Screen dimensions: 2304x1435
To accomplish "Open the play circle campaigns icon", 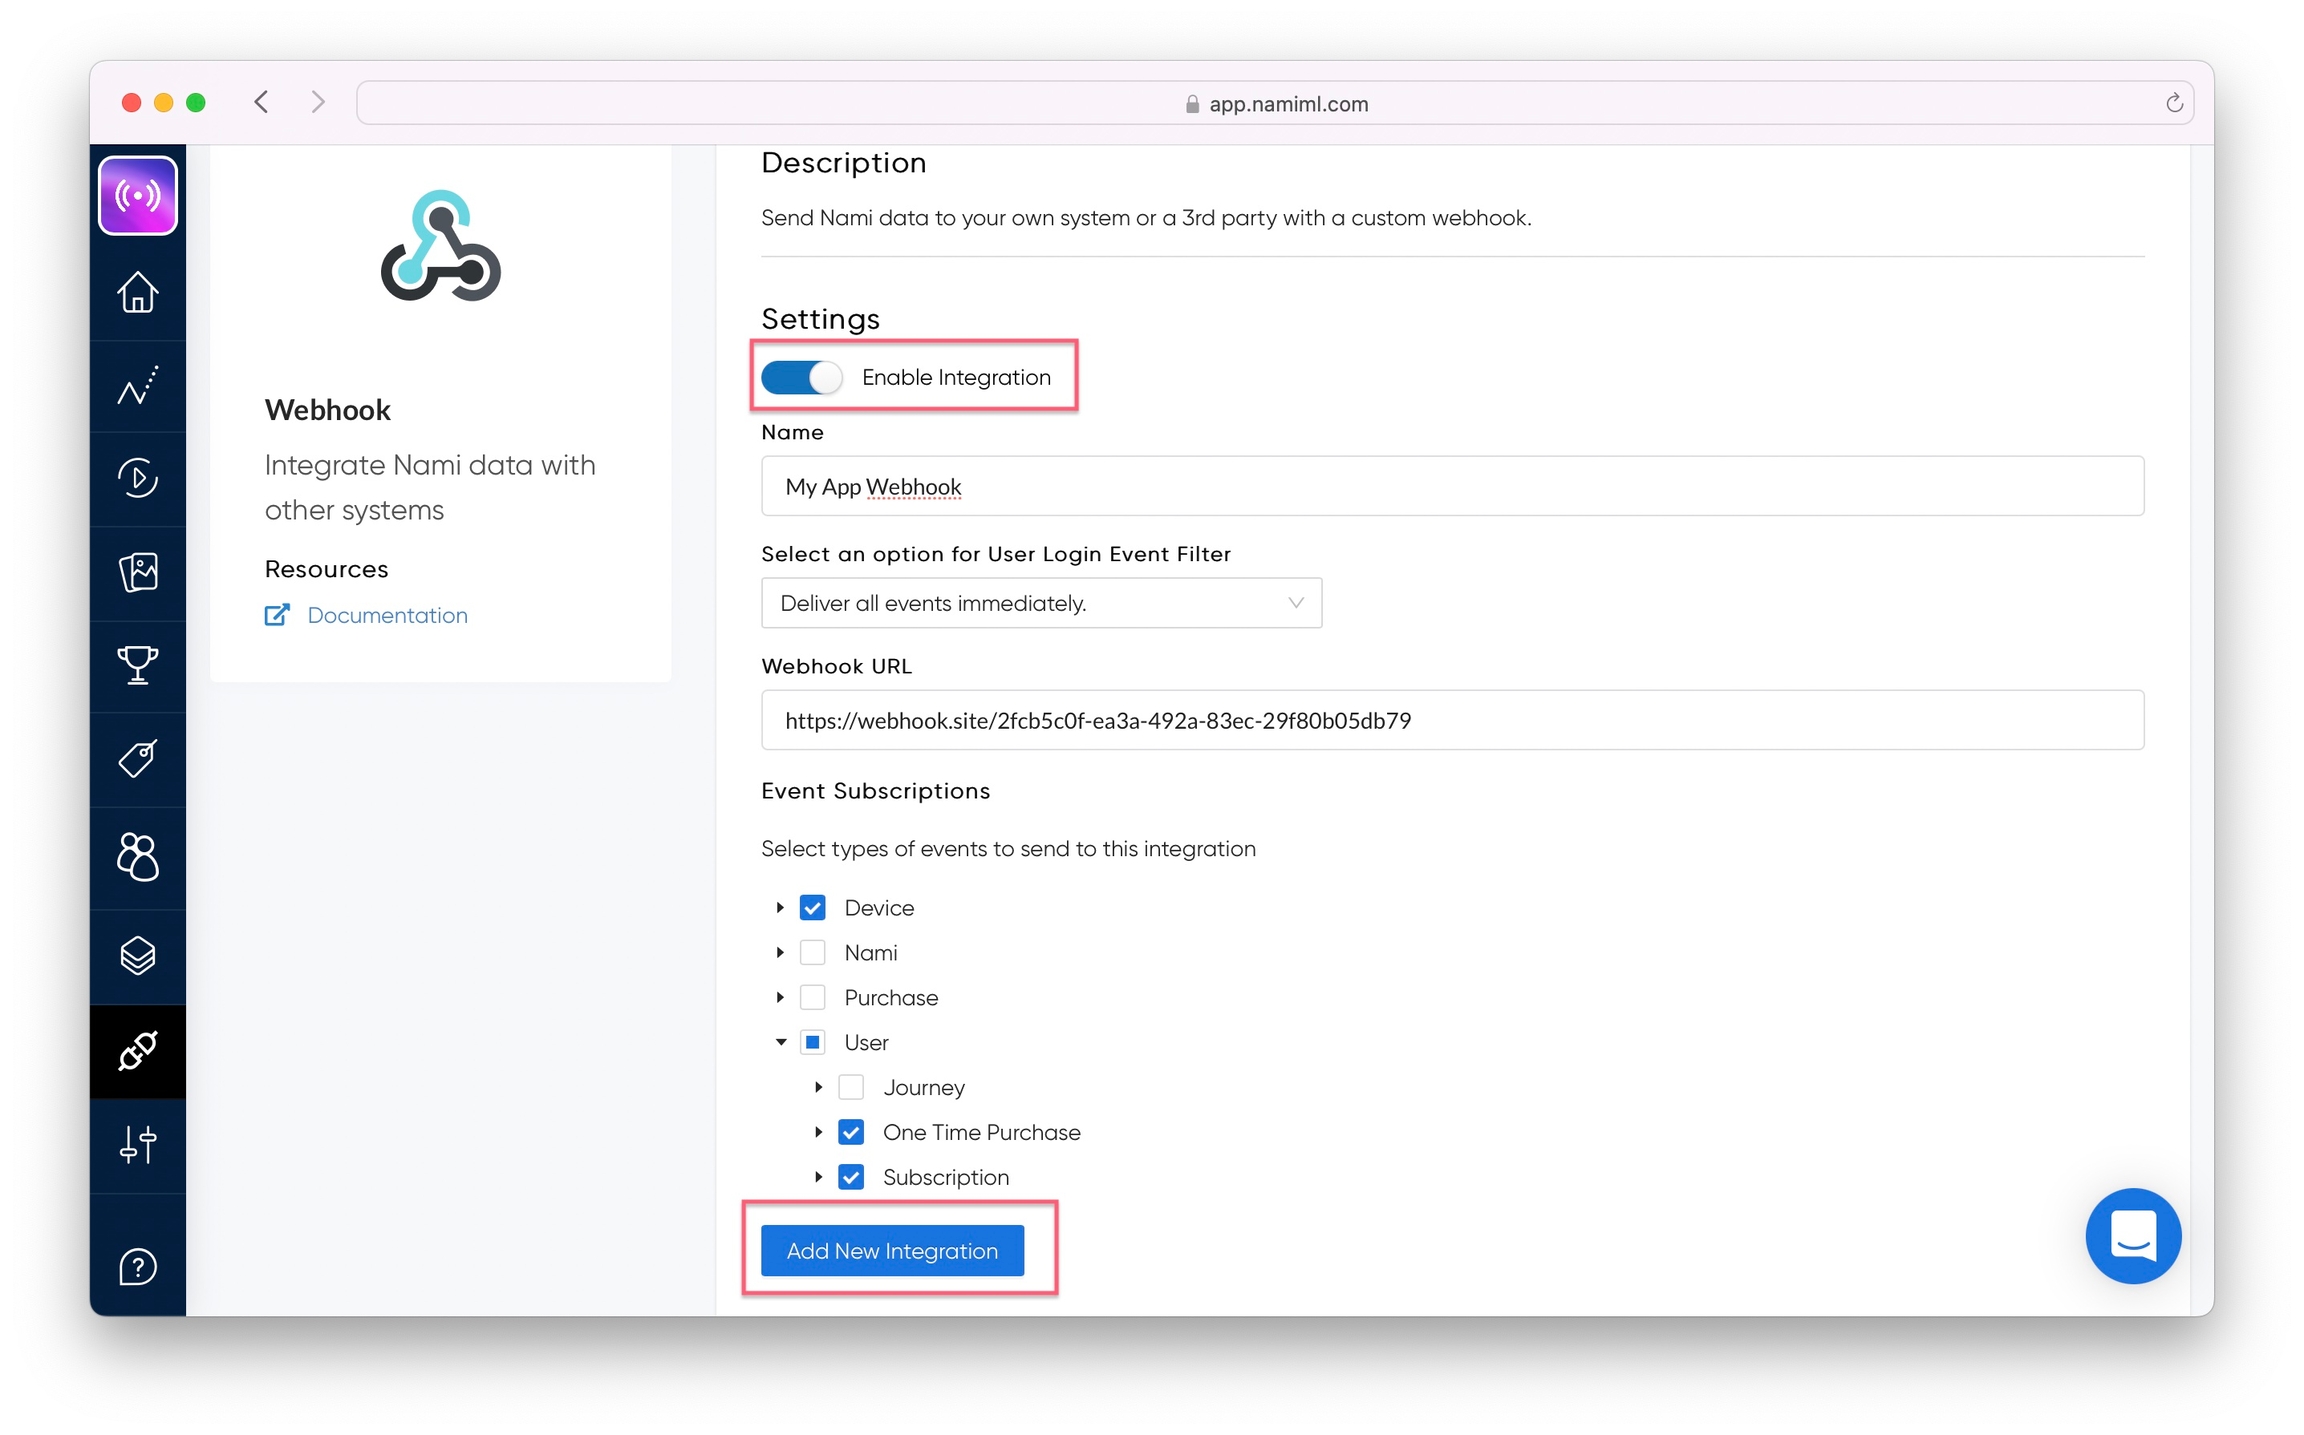I will [138, 478].
